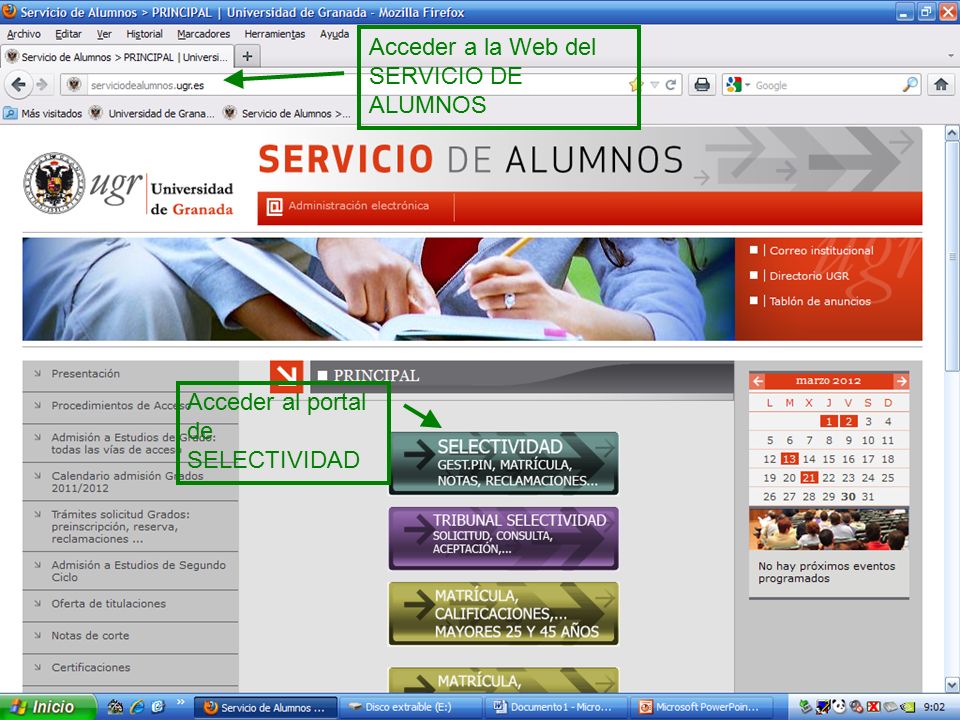Expand the quick launch chevron in taskbar
This screenshot has height=720, width=960.
181,702
